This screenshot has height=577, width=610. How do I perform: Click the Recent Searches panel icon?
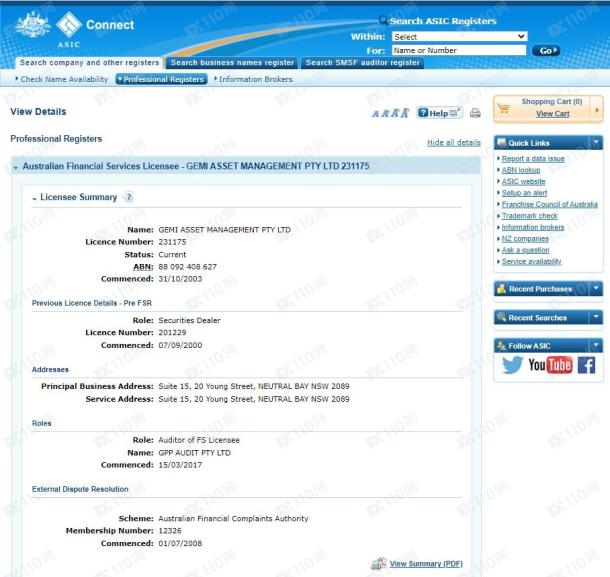click(x=501, y=317)
